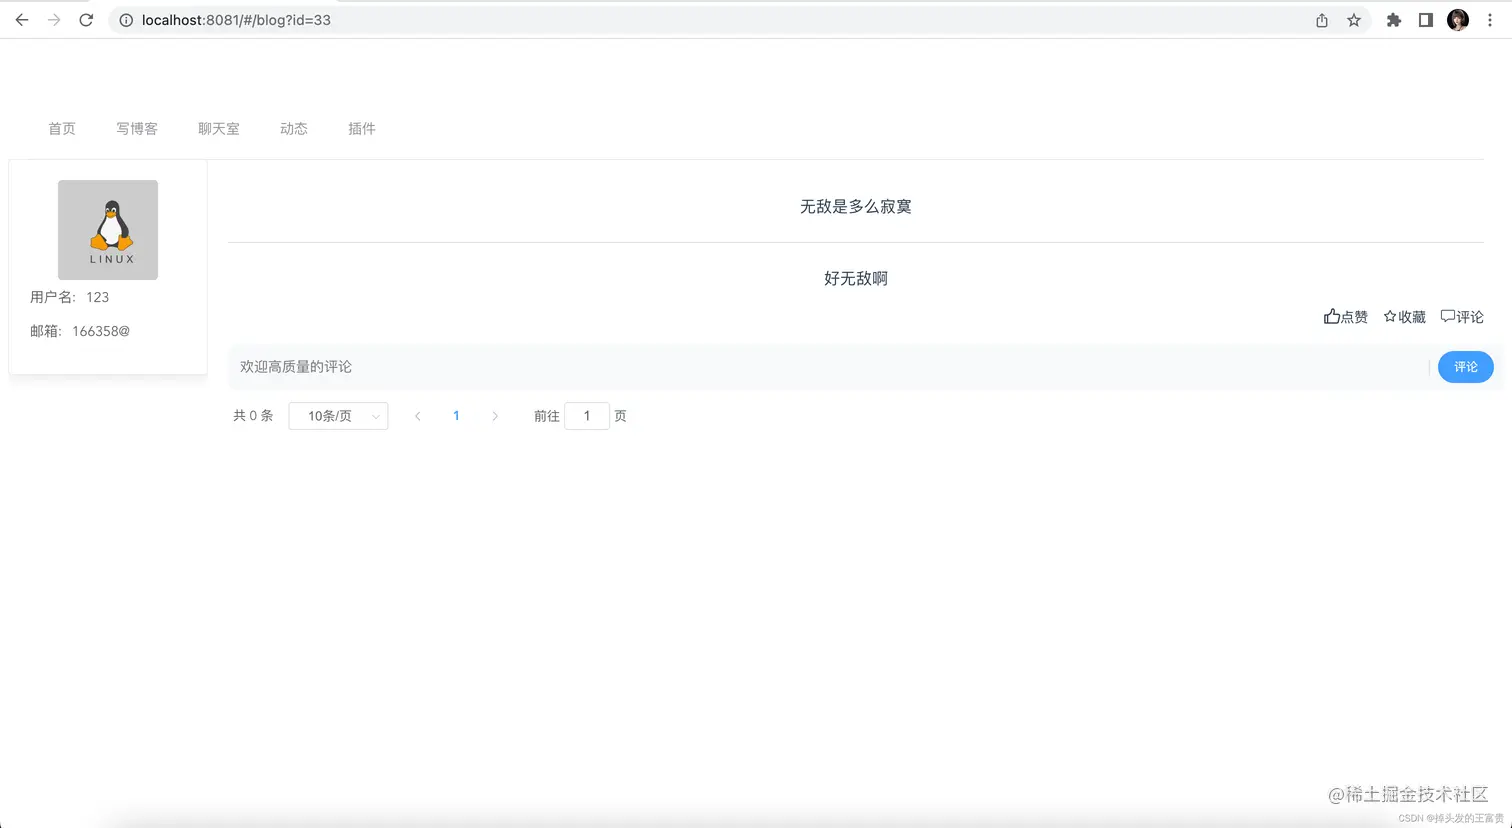Reload the page with the refresh icon
Viewport: 1512px width, 828px height.
pos(86,19)
